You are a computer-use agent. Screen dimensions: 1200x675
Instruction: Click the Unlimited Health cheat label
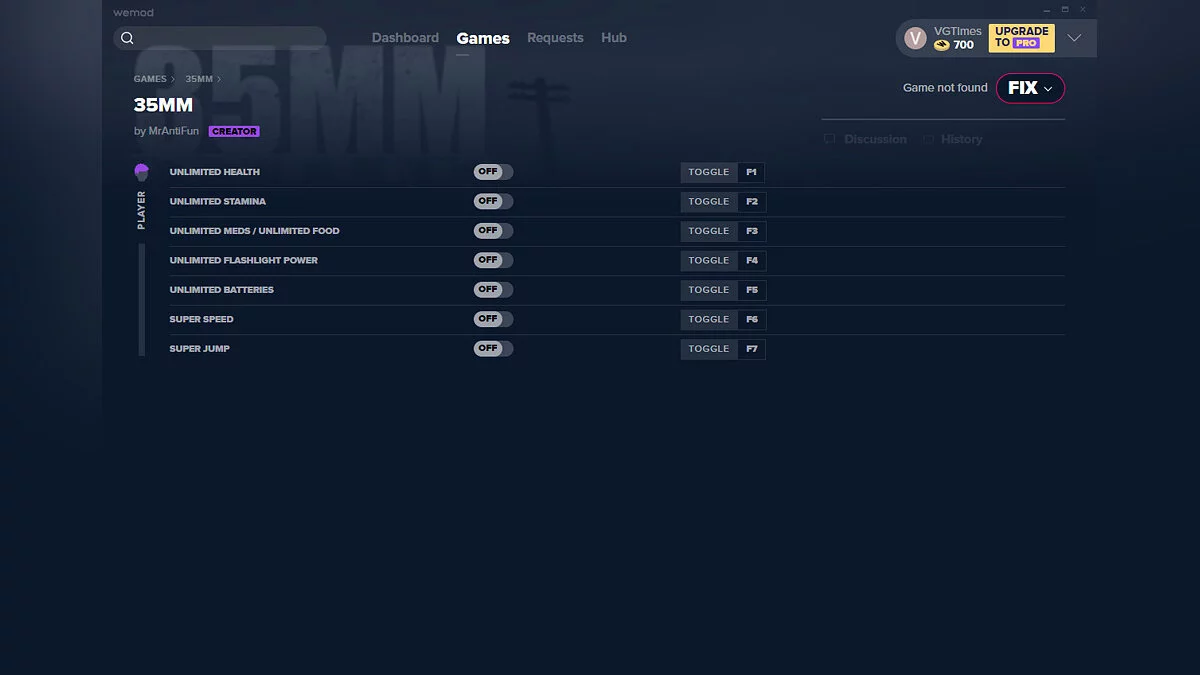point(215,172)
